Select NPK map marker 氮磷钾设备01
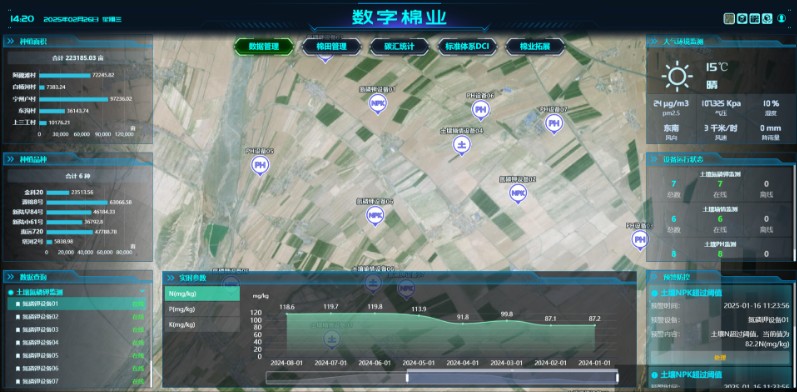Viewport: 797px width, 392px height. 377,104
